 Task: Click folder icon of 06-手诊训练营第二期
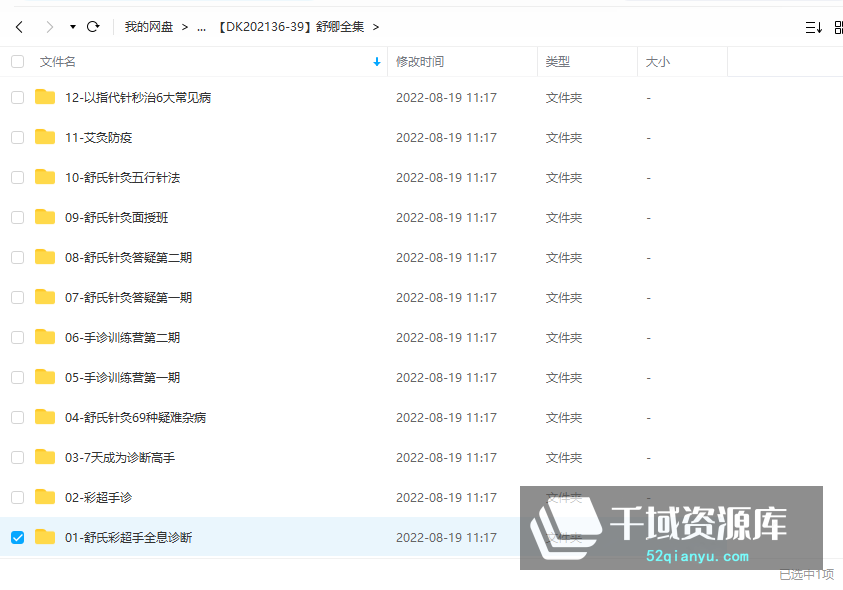[45, 337]
